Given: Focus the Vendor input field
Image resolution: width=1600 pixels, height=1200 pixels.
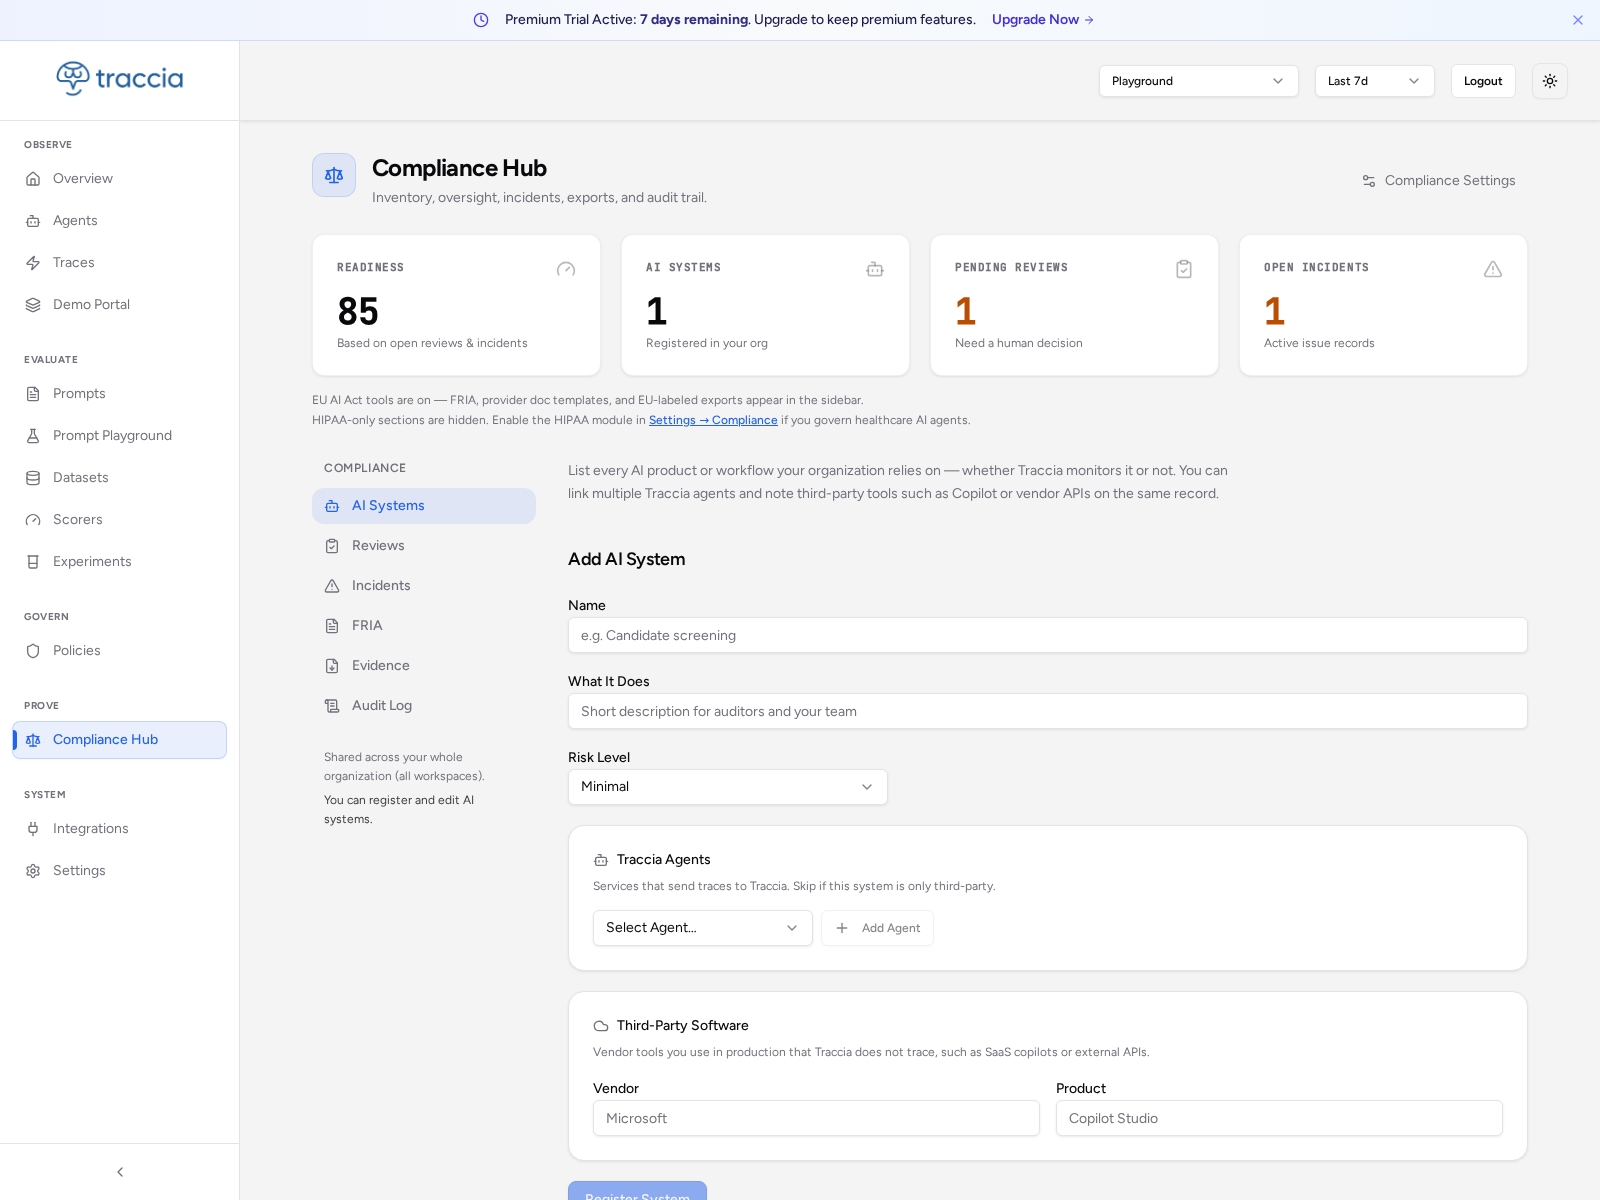Looking at the screenshot, I should (816, 1118).
